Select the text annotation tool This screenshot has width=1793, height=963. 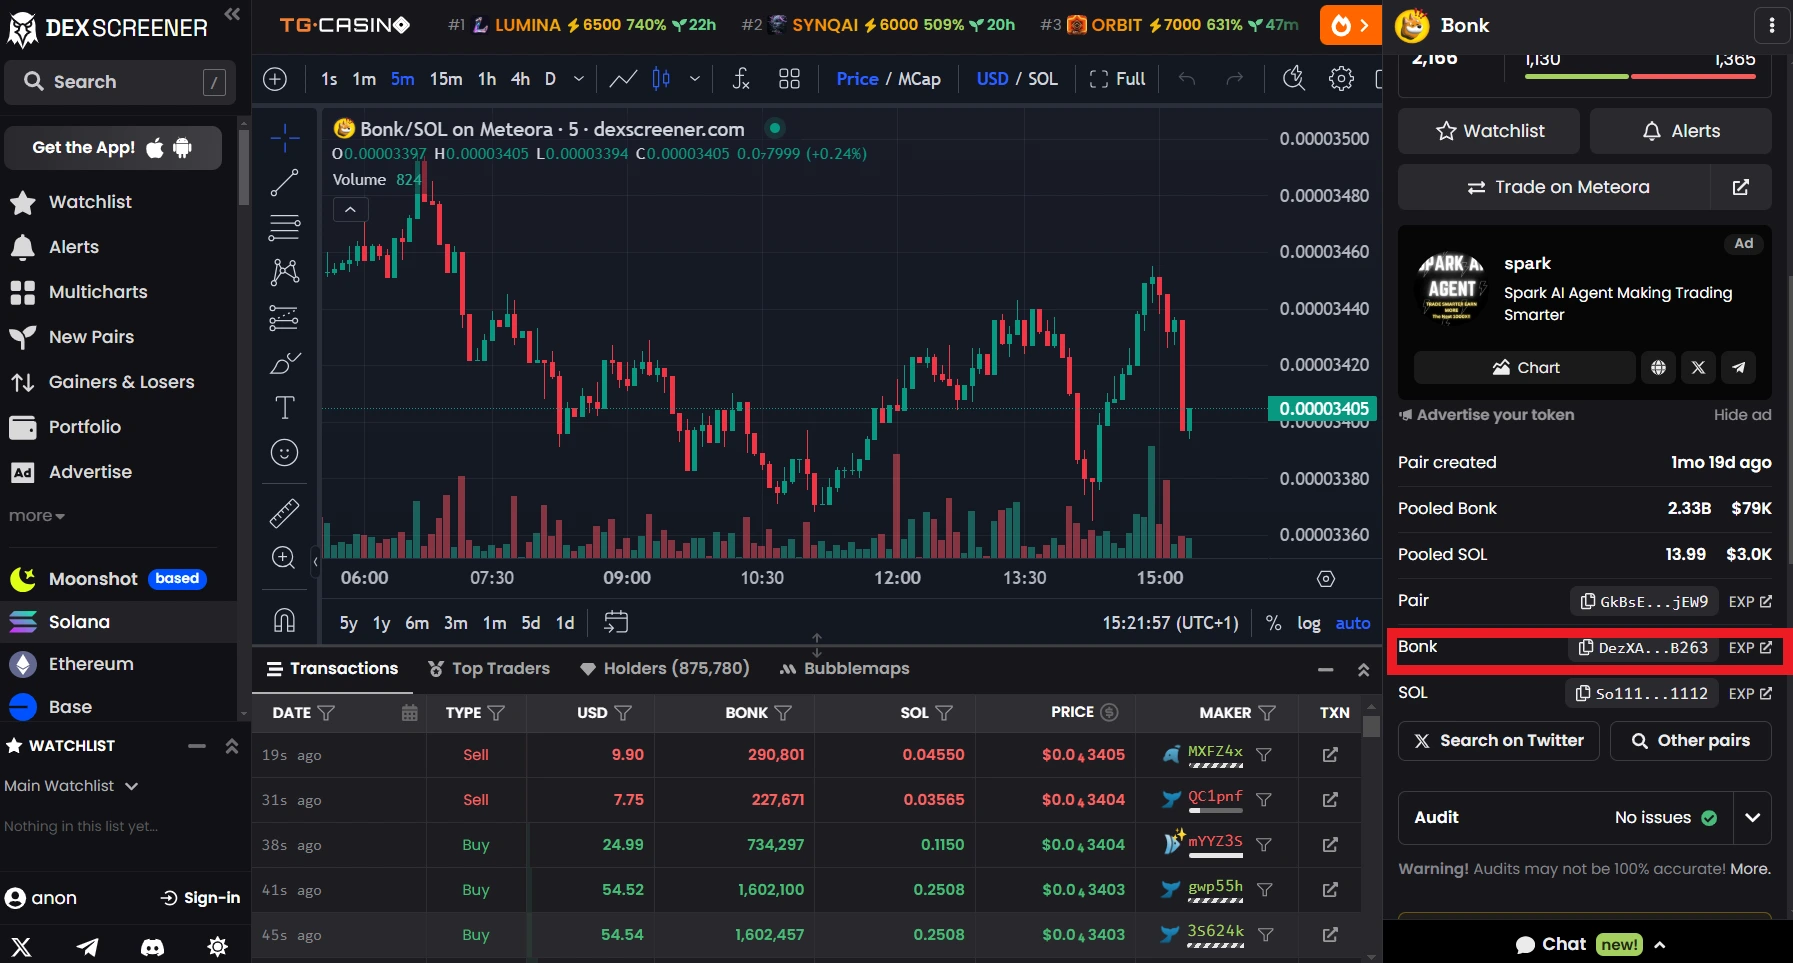pyautogui.click(x=284, y=407)
